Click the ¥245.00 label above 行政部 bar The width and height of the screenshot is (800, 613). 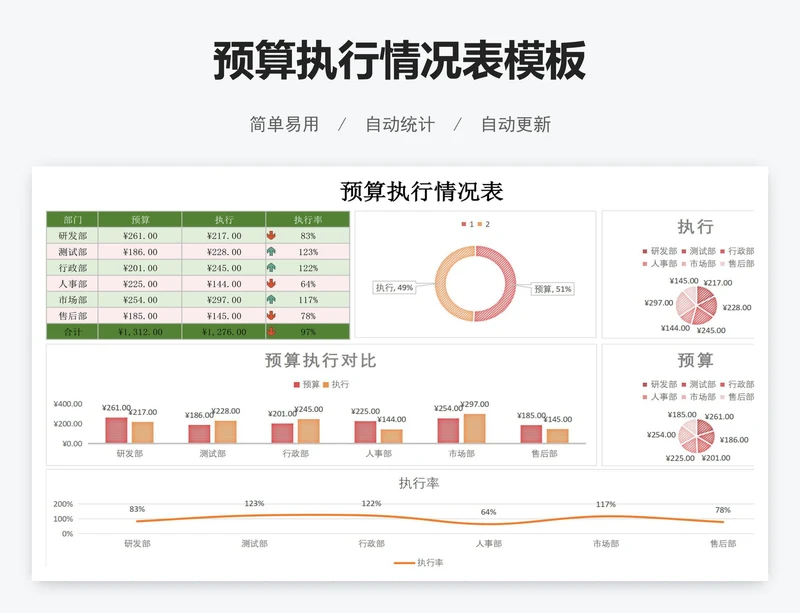pyautogui.click(x=309, y=409)
